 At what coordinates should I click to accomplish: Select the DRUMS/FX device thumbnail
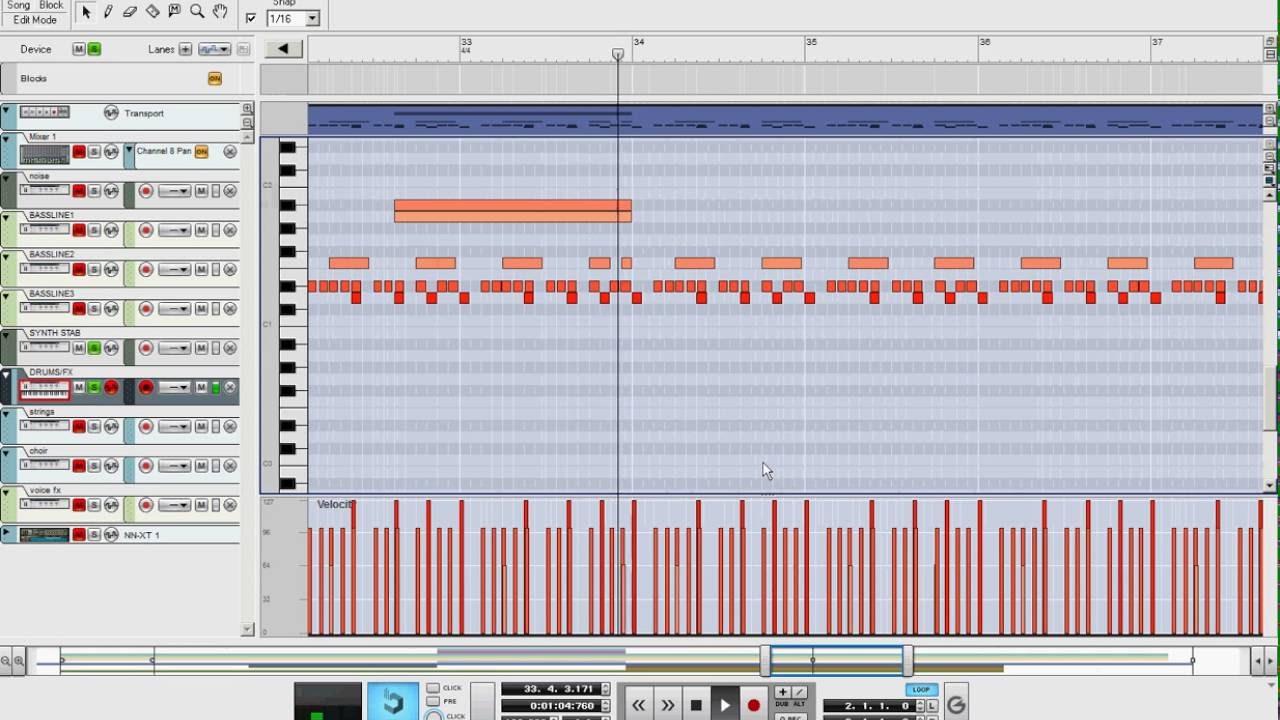45,389
